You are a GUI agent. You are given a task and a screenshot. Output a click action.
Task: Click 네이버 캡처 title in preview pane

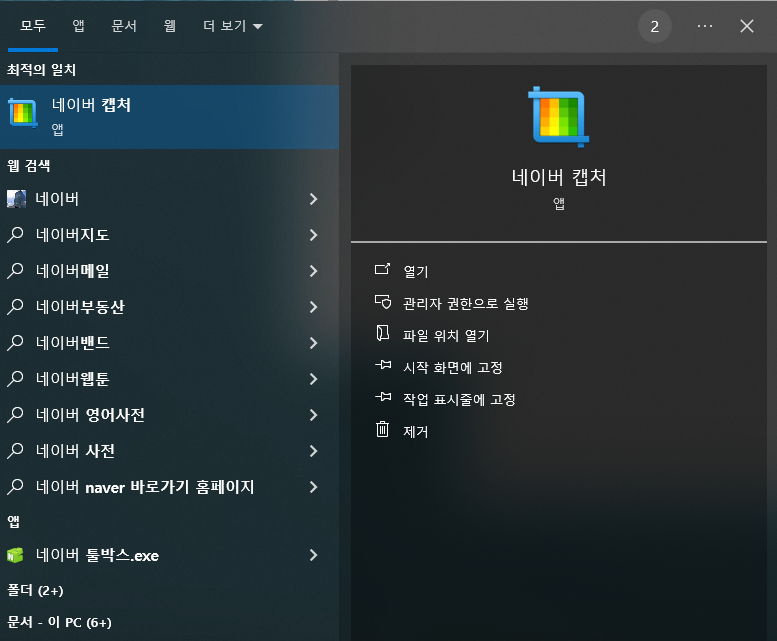pyautogui.click(x=559, y=177)
